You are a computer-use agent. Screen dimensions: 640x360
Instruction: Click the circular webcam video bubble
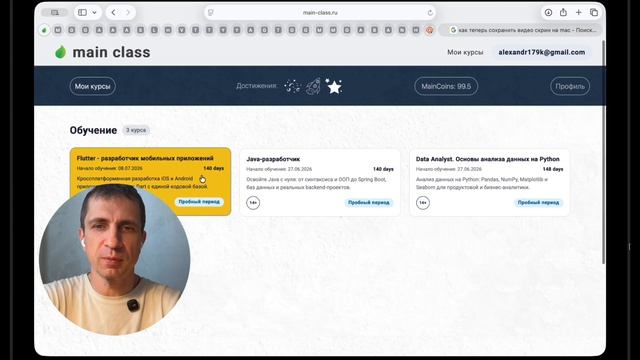tap(114, 260)
